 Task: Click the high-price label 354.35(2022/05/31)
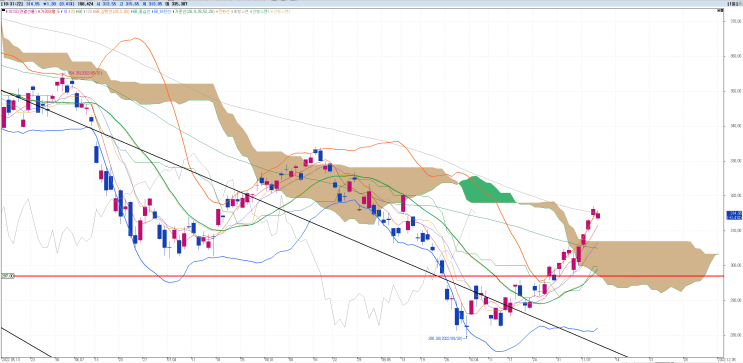84,73
